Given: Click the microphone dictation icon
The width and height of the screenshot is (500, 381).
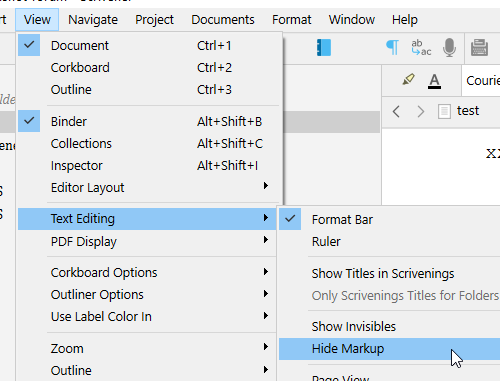Looking at the screenshot, I should pos(449,47).
